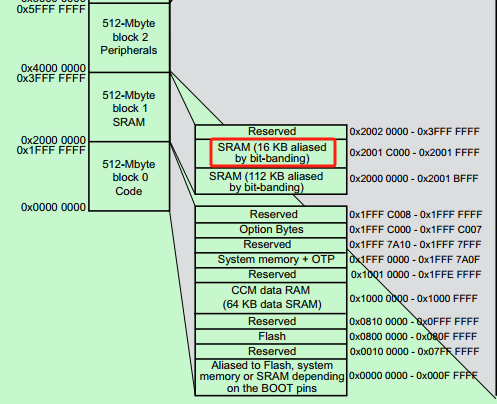Click the 0x3FFF FFFF address label on left

point(51,78)
